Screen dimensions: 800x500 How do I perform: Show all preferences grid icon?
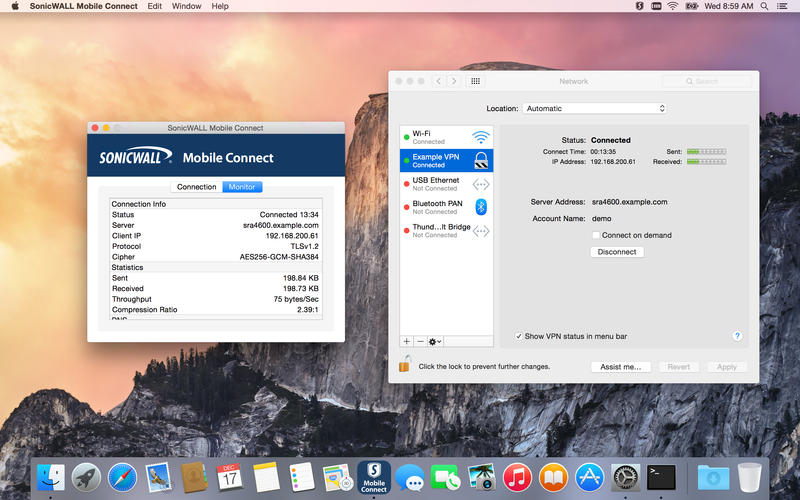coord(476,81)
